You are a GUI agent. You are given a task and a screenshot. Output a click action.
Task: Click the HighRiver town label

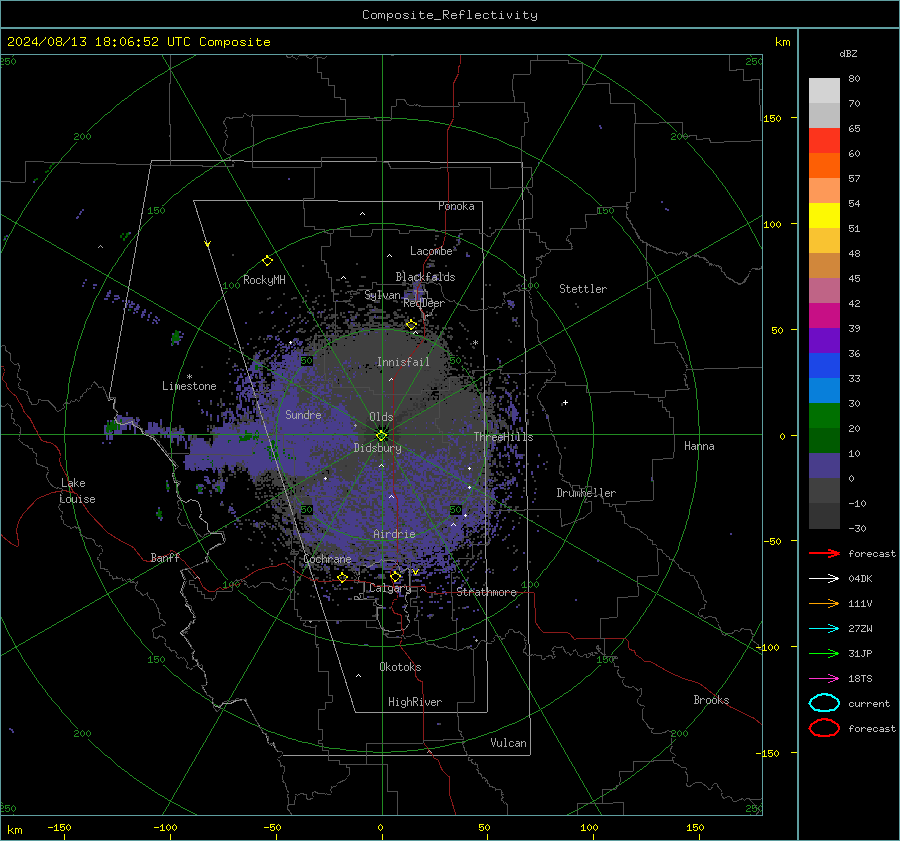[414, 702]
